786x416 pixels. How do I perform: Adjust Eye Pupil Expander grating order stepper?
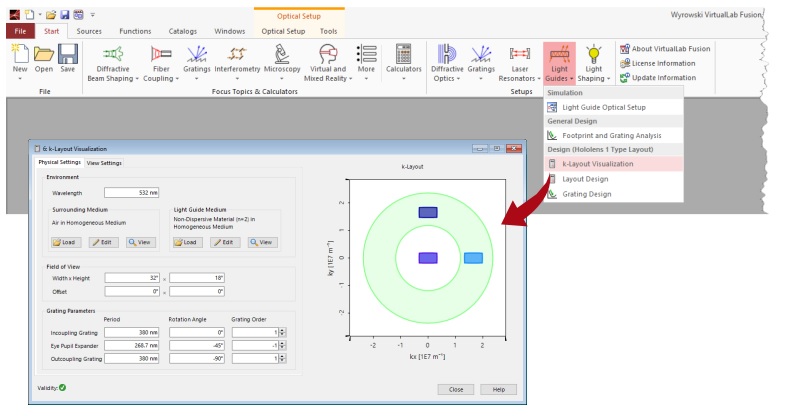(x=282, y=345)
